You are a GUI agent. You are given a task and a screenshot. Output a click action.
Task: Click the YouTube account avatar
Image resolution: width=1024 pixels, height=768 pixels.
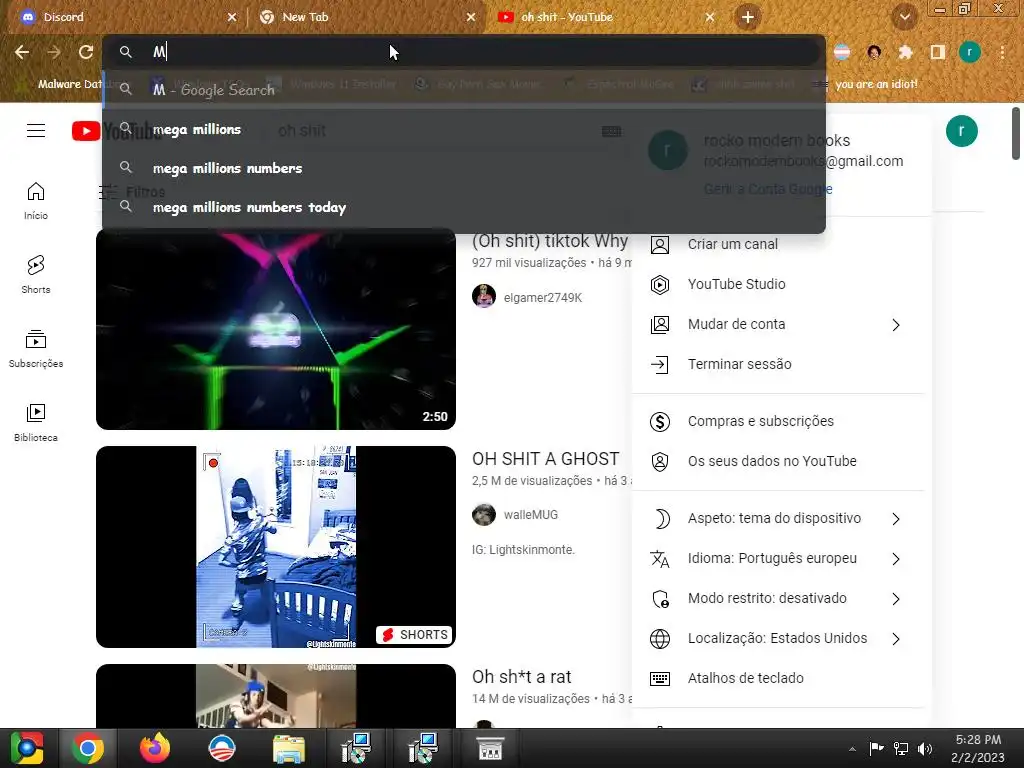961,131
